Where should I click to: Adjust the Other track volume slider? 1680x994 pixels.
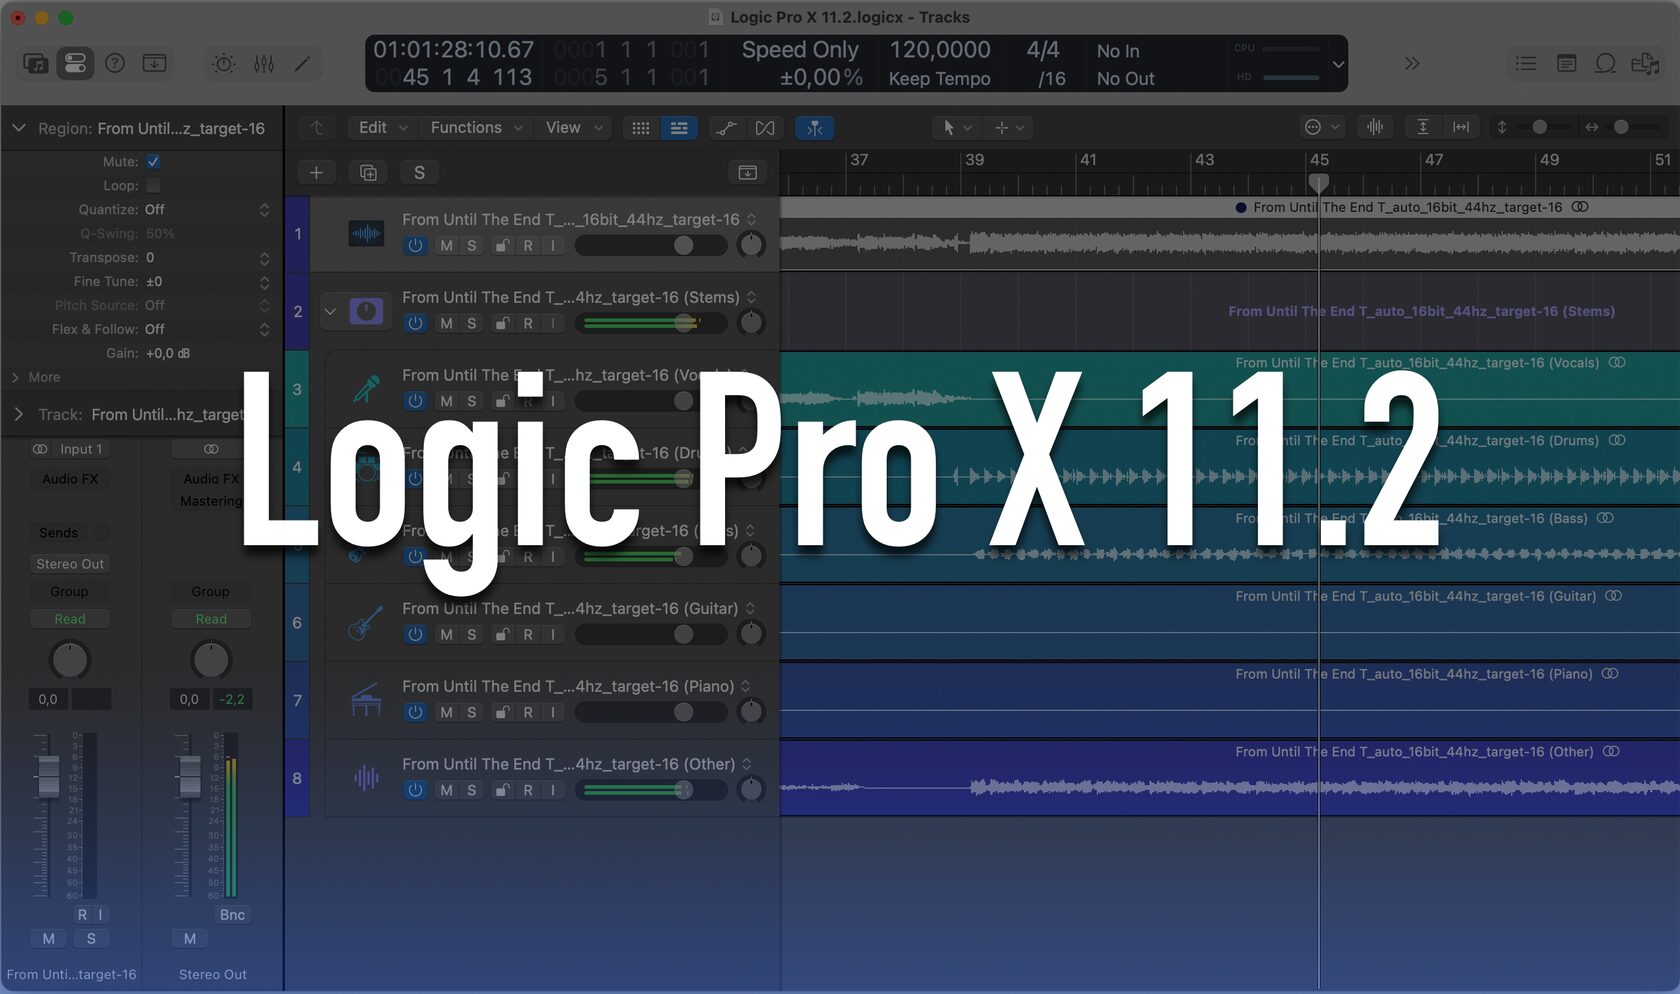pyautogui.click(x=650, y=791)
